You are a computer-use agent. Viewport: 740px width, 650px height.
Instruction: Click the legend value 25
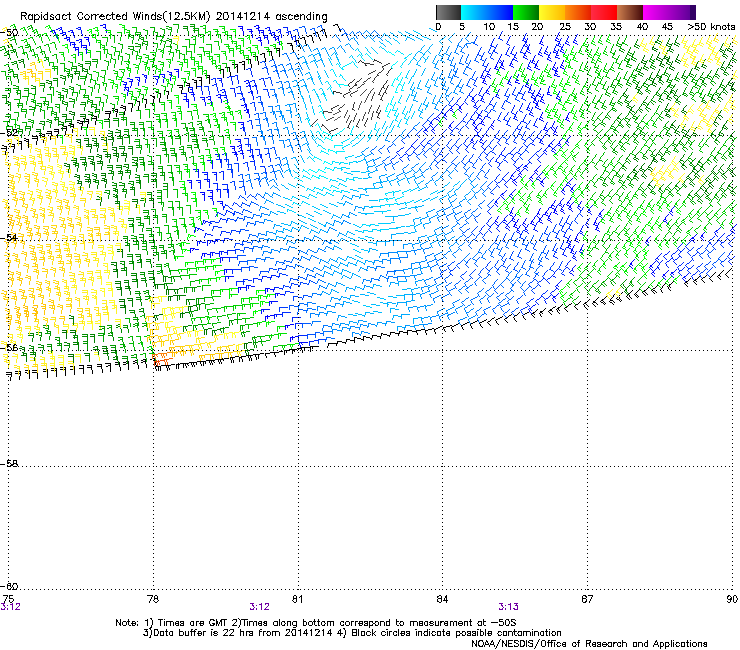(565, 27)
